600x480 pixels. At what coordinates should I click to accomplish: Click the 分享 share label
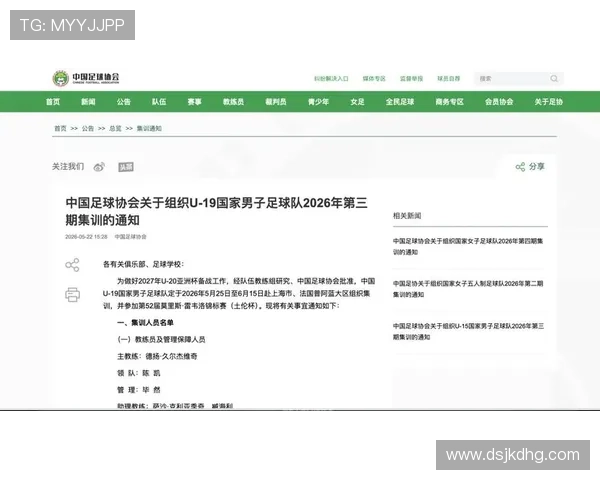click(x=536, y=167)
